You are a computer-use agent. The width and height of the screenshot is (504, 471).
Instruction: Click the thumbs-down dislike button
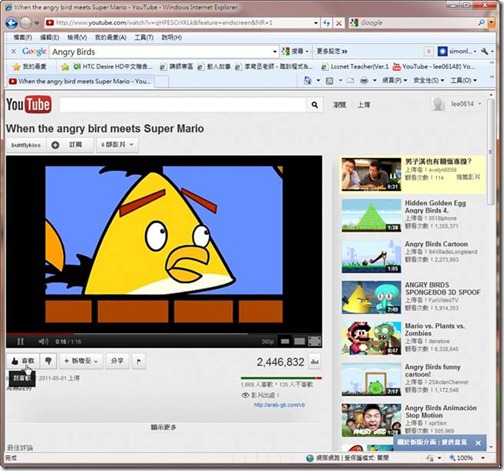coord(48,361)
